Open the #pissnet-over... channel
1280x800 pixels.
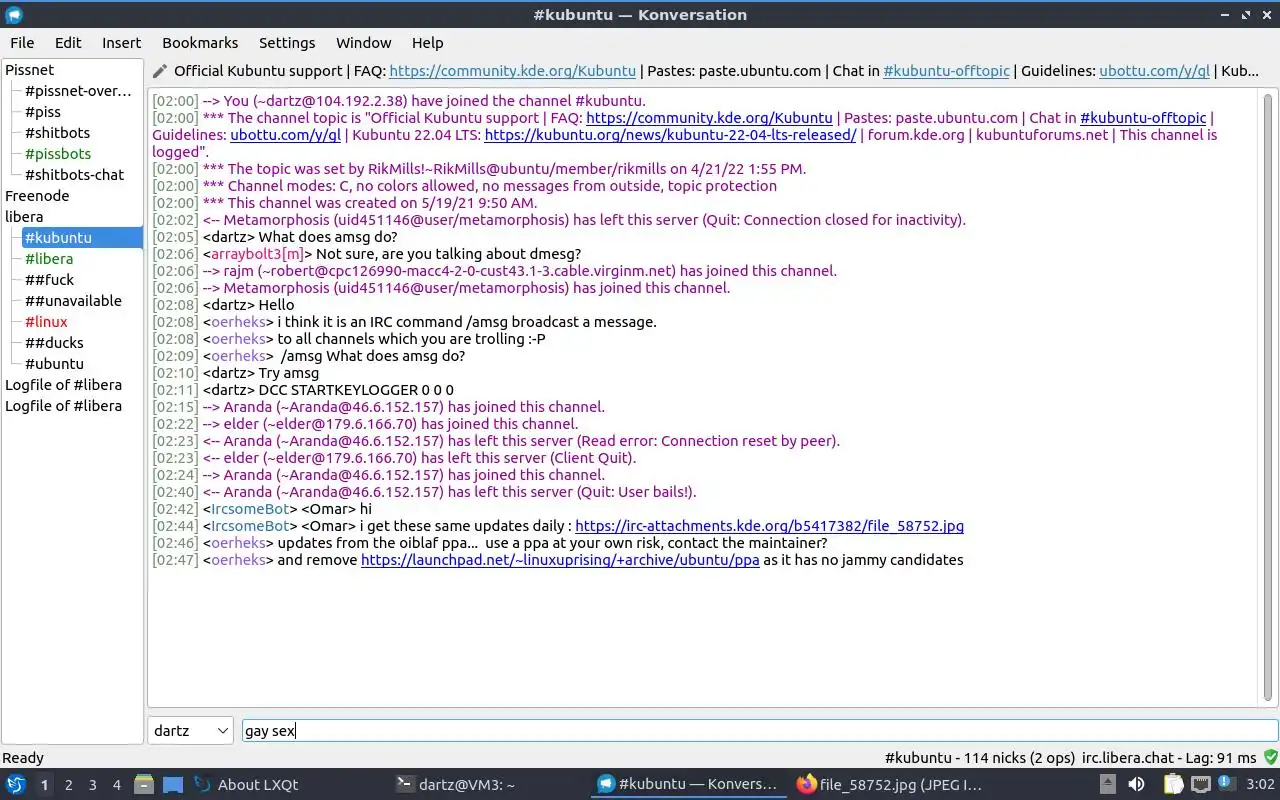78,91
